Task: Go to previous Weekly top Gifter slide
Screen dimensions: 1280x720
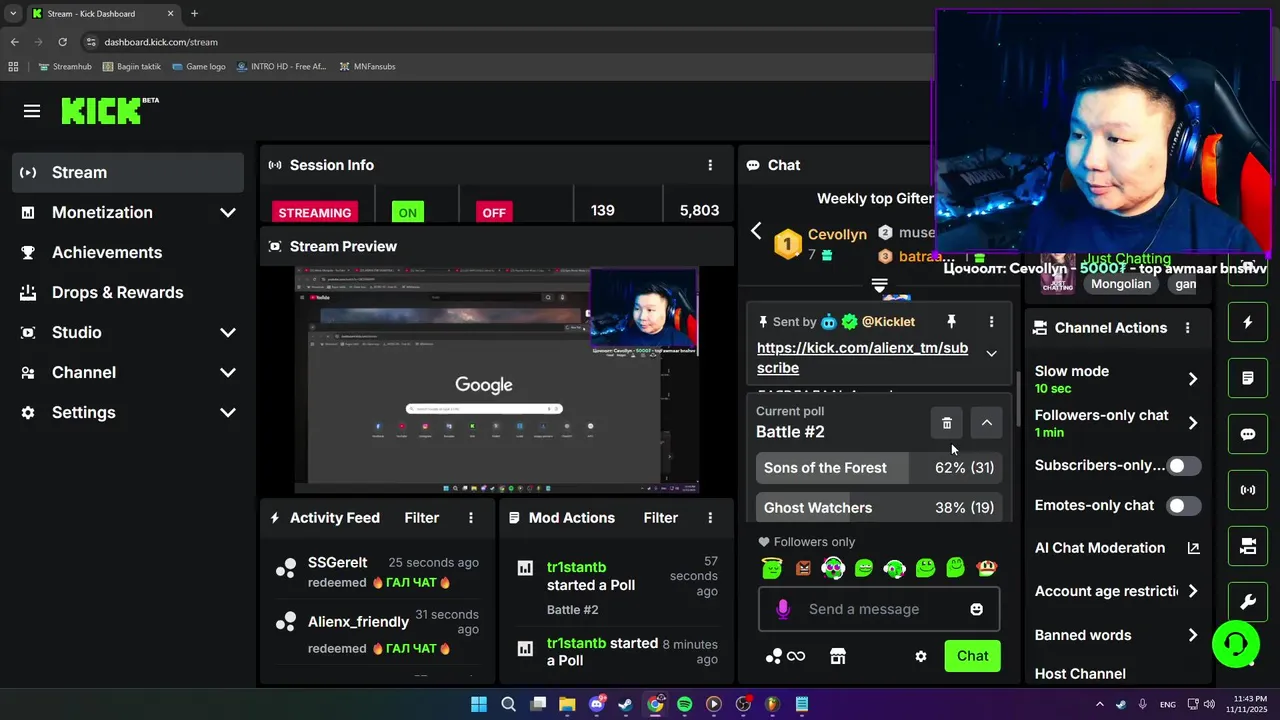Action: click(x=756, y=231)
